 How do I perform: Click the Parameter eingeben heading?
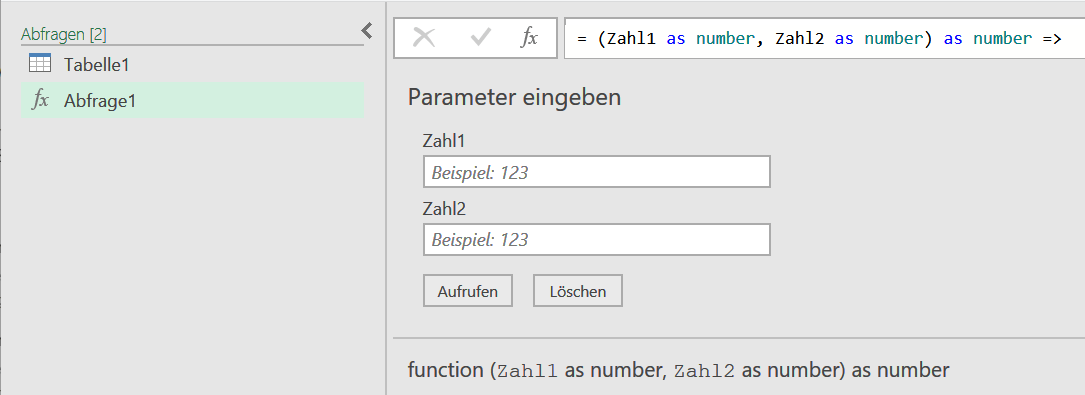pos(514,98)
